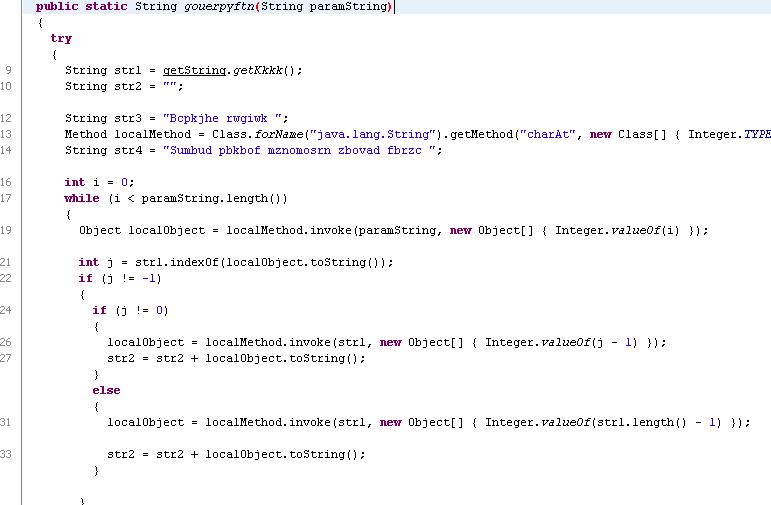Click Integer.TYPE at end of line 13

pyautogui.click(x=729, y=134)
